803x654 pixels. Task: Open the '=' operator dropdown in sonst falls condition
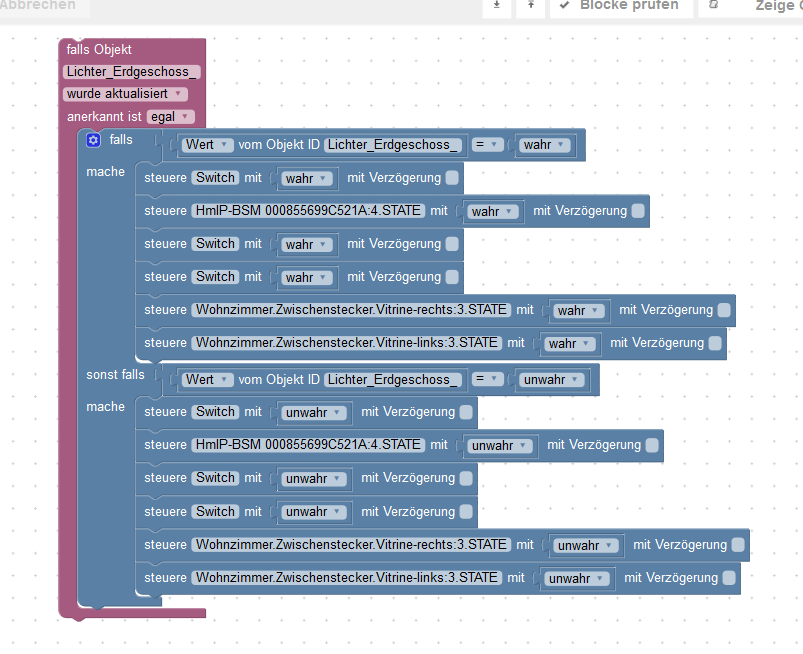click(x=487, y=379)
